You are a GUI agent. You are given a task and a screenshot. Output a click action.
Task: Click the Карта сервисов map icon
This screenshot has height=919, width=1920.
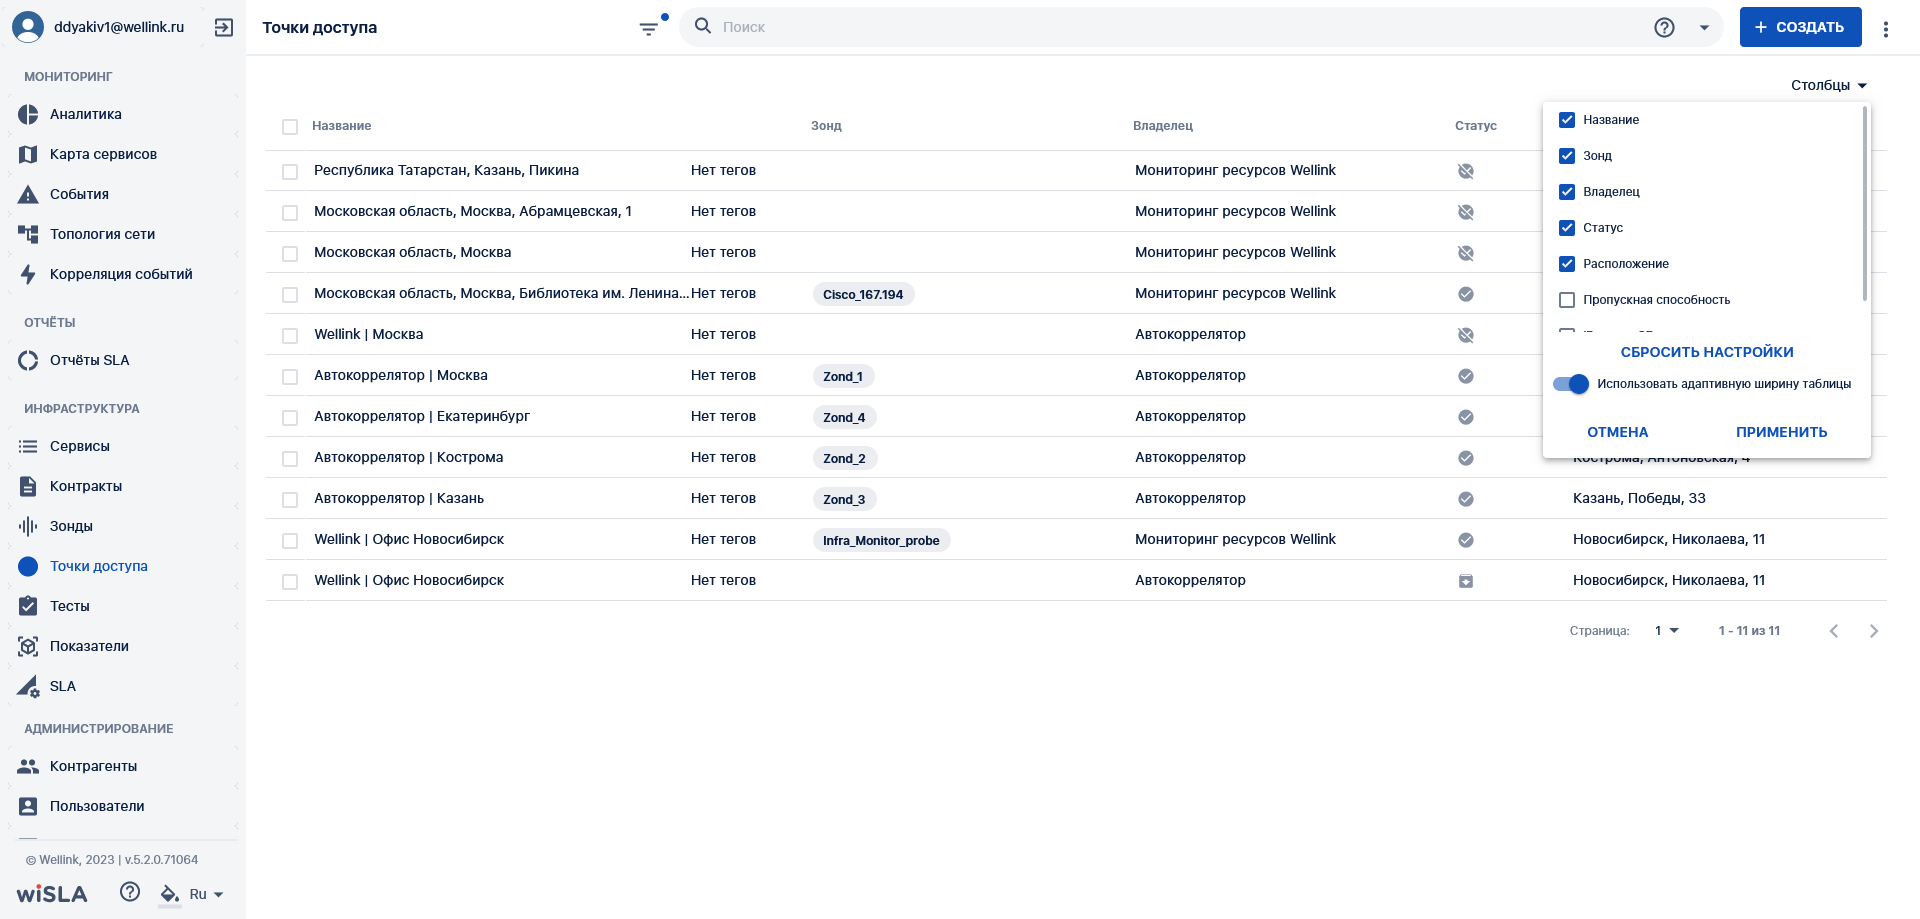click(x=28, y=154)
